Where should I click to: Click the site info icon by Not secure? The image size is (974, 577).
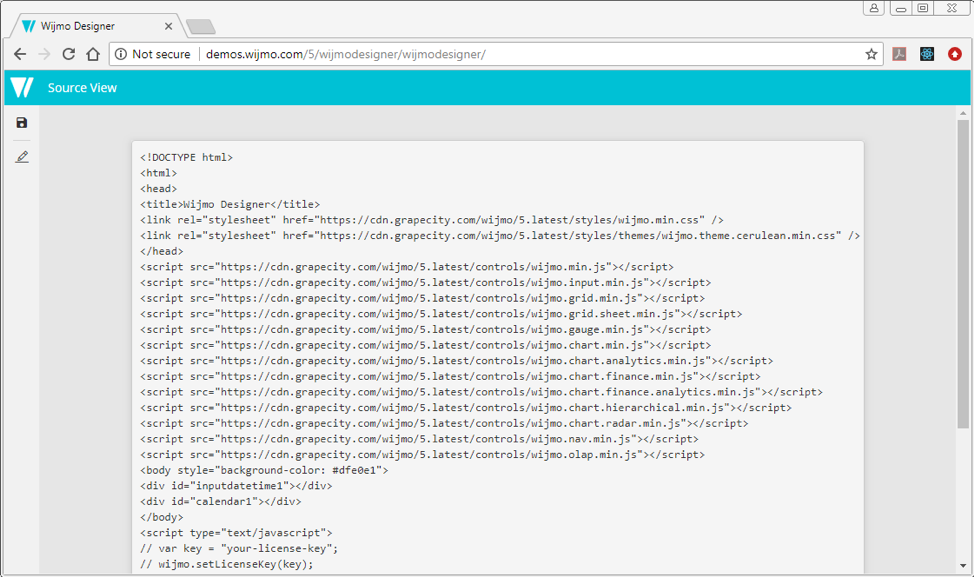pyautogui.click(x=121, y=54)
